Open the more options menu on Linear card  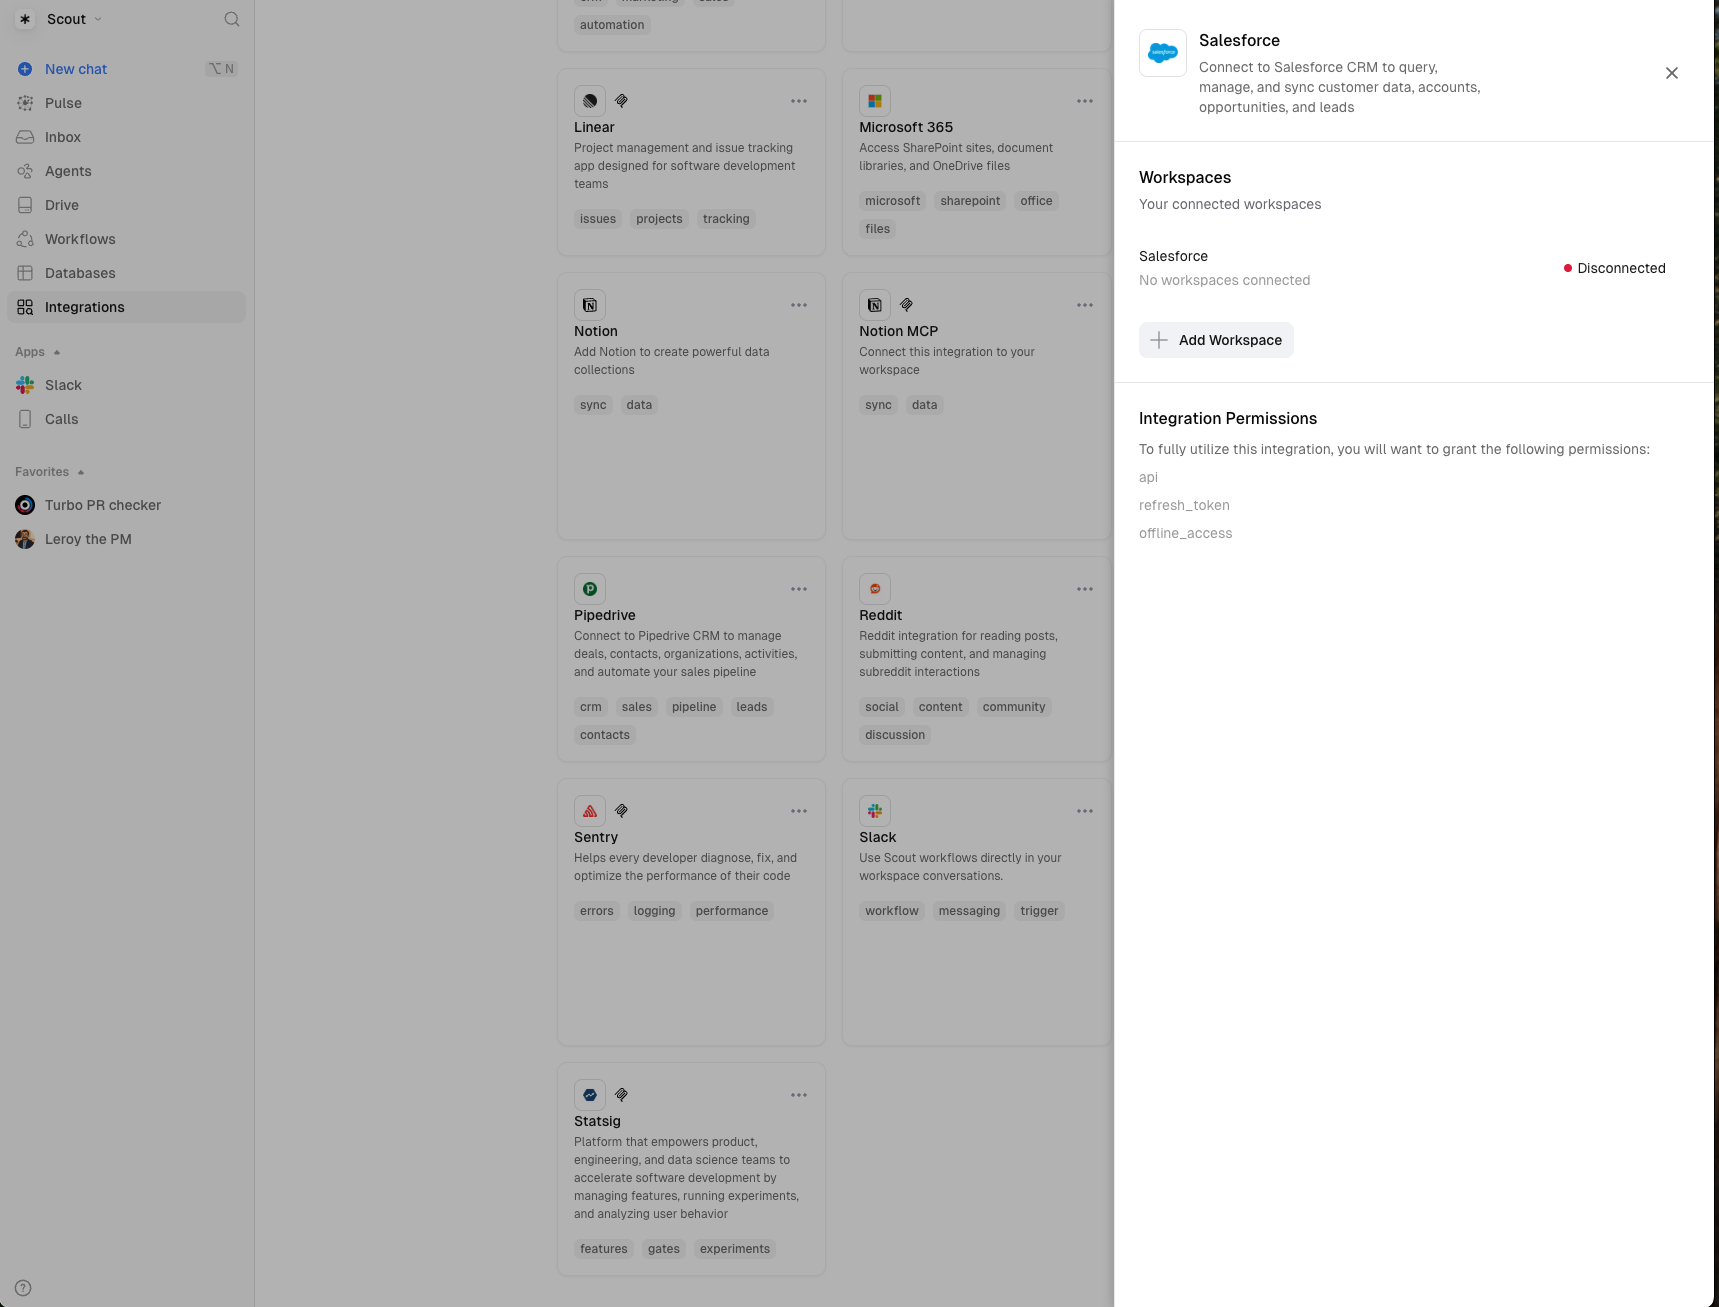pos(798,101)
